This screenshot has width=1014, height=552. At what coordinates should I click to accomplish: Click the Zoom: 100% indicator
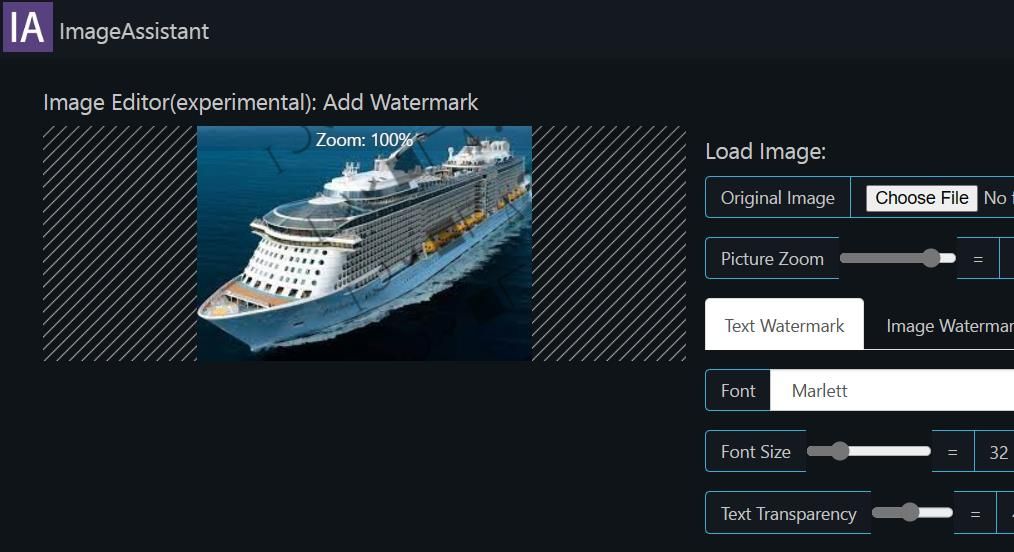click(x=364, y=140)
